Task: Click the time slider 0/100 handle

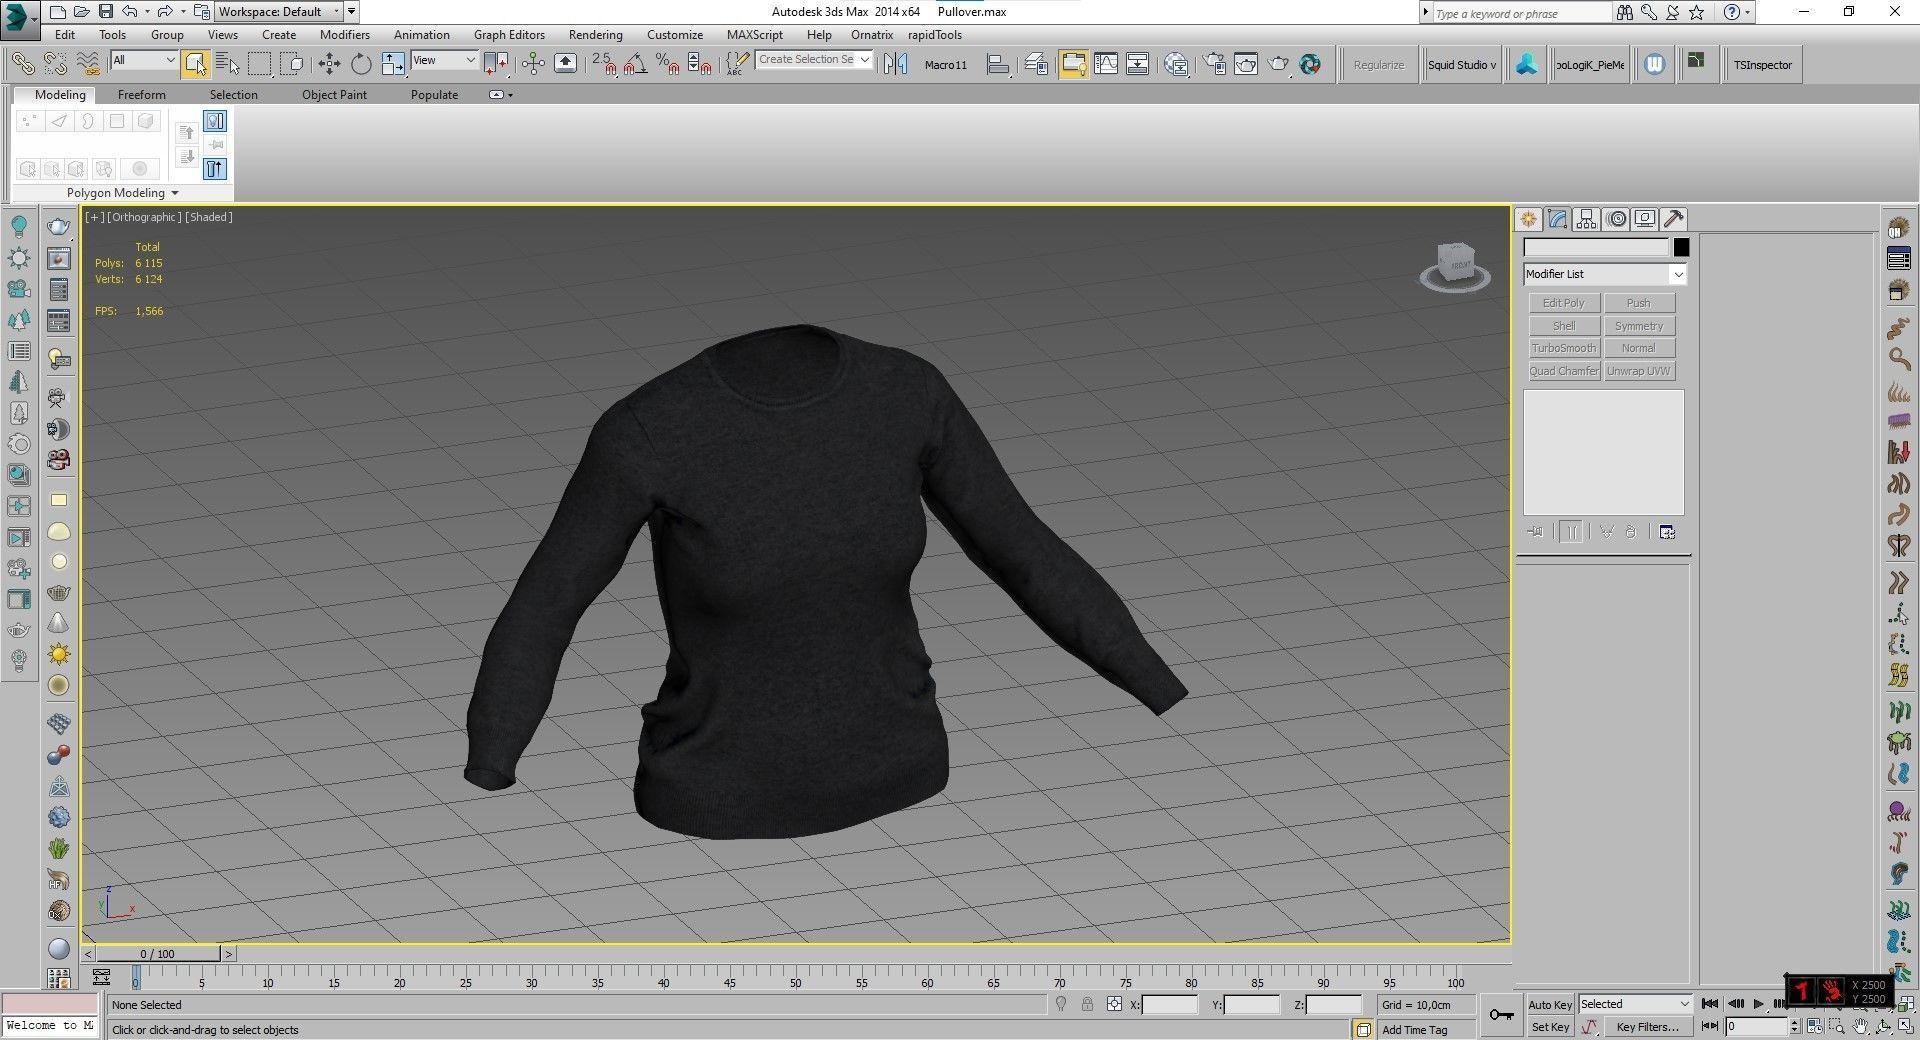Action: [x=158, y=954]
